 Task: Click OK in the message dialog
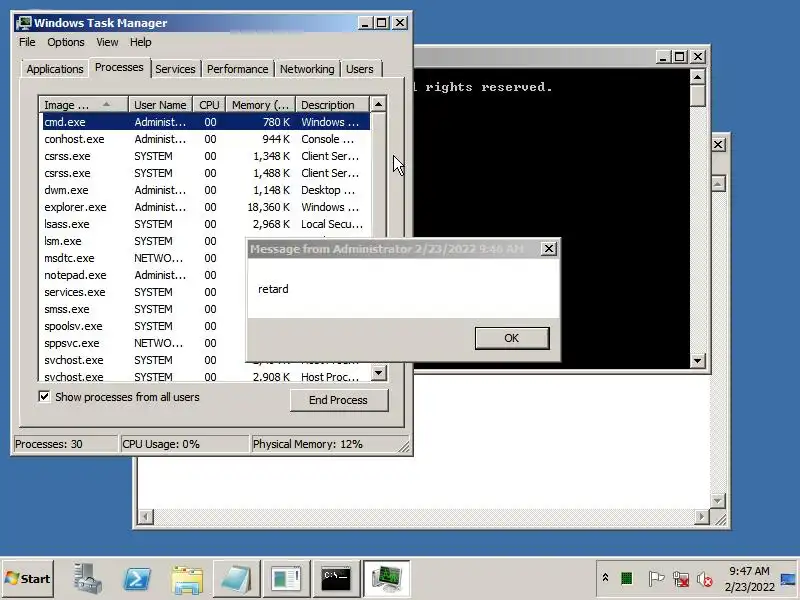tap(512, 338)
